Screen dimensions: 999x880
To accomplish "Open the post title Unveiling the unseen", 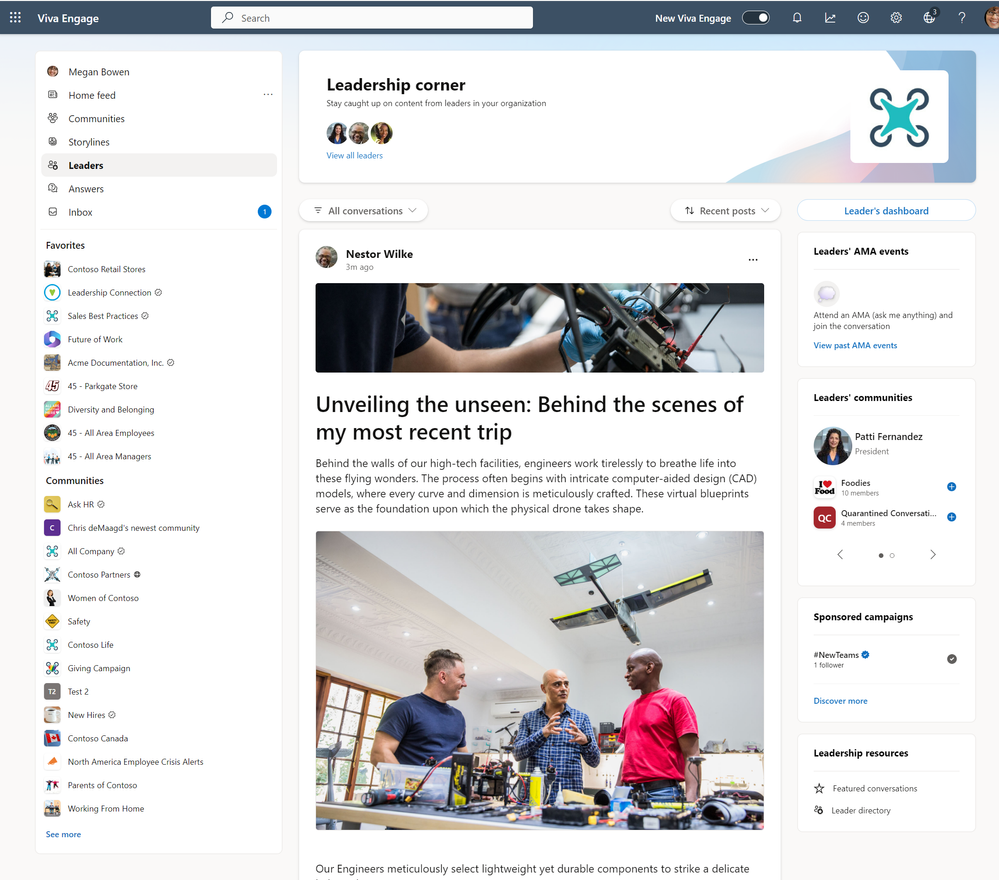I will click(x=529, y=418).
